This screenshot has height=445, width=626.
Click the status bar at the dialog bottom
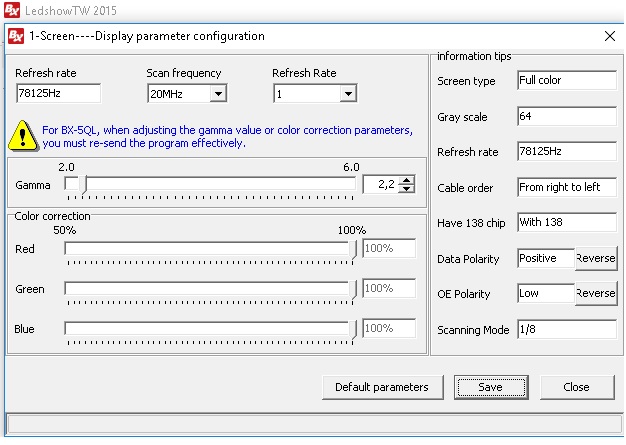click(315, 424)
